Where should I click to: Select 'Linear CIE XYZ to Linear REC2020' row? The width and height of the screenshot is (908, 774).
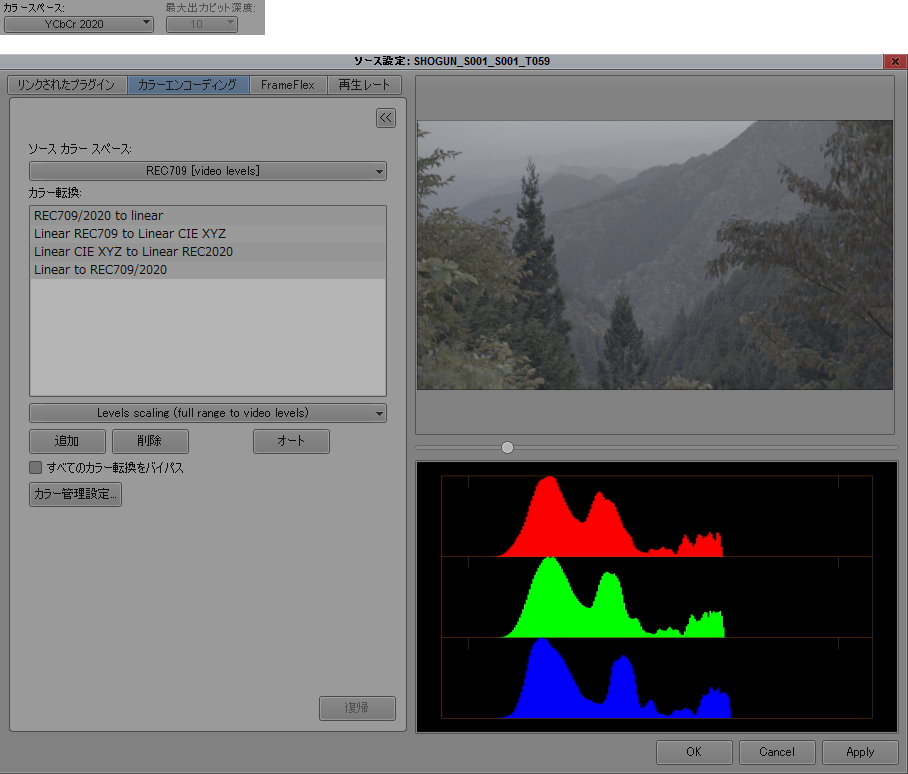click(208, 251)
